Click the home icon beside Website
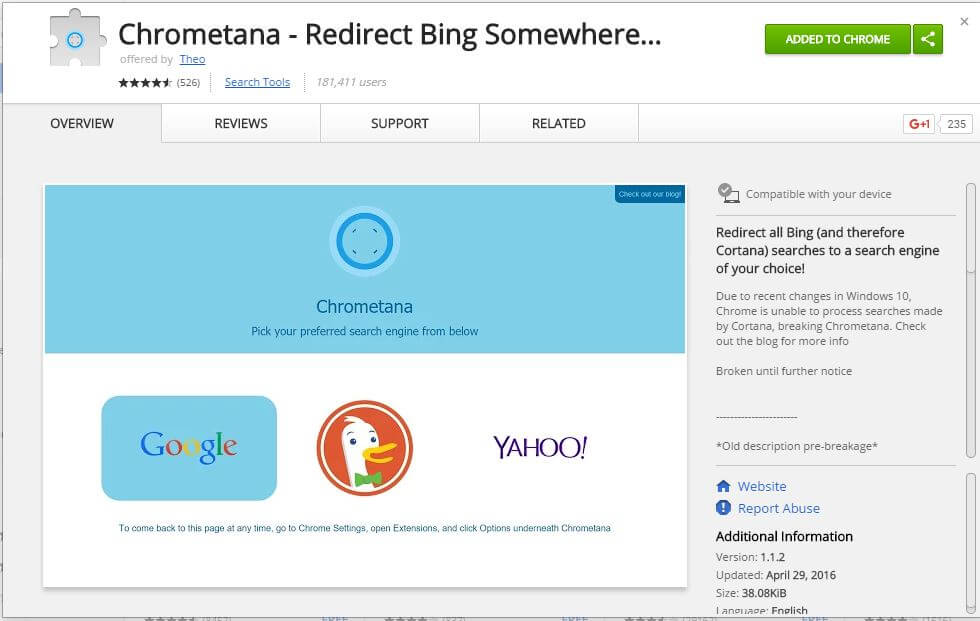Screen dimensions: 980x621 coord(723,486)
